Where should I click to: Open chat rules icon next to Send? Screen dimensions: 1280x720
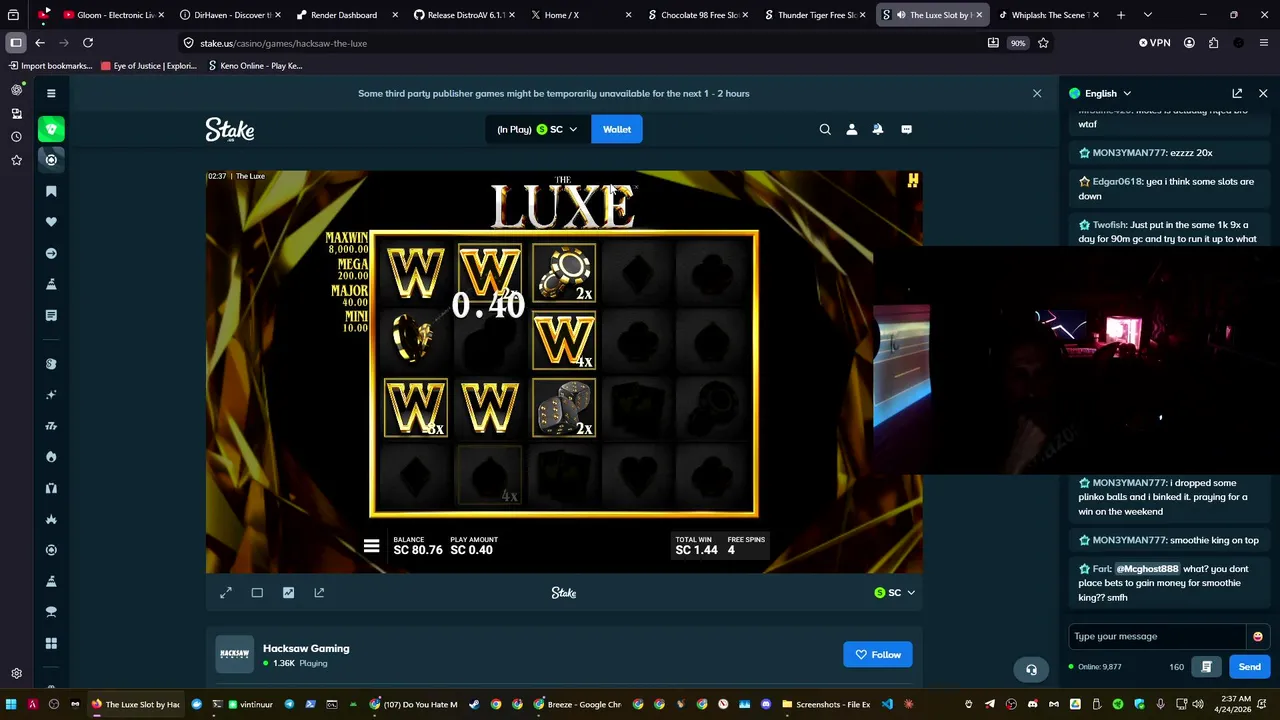point(1207,667)
